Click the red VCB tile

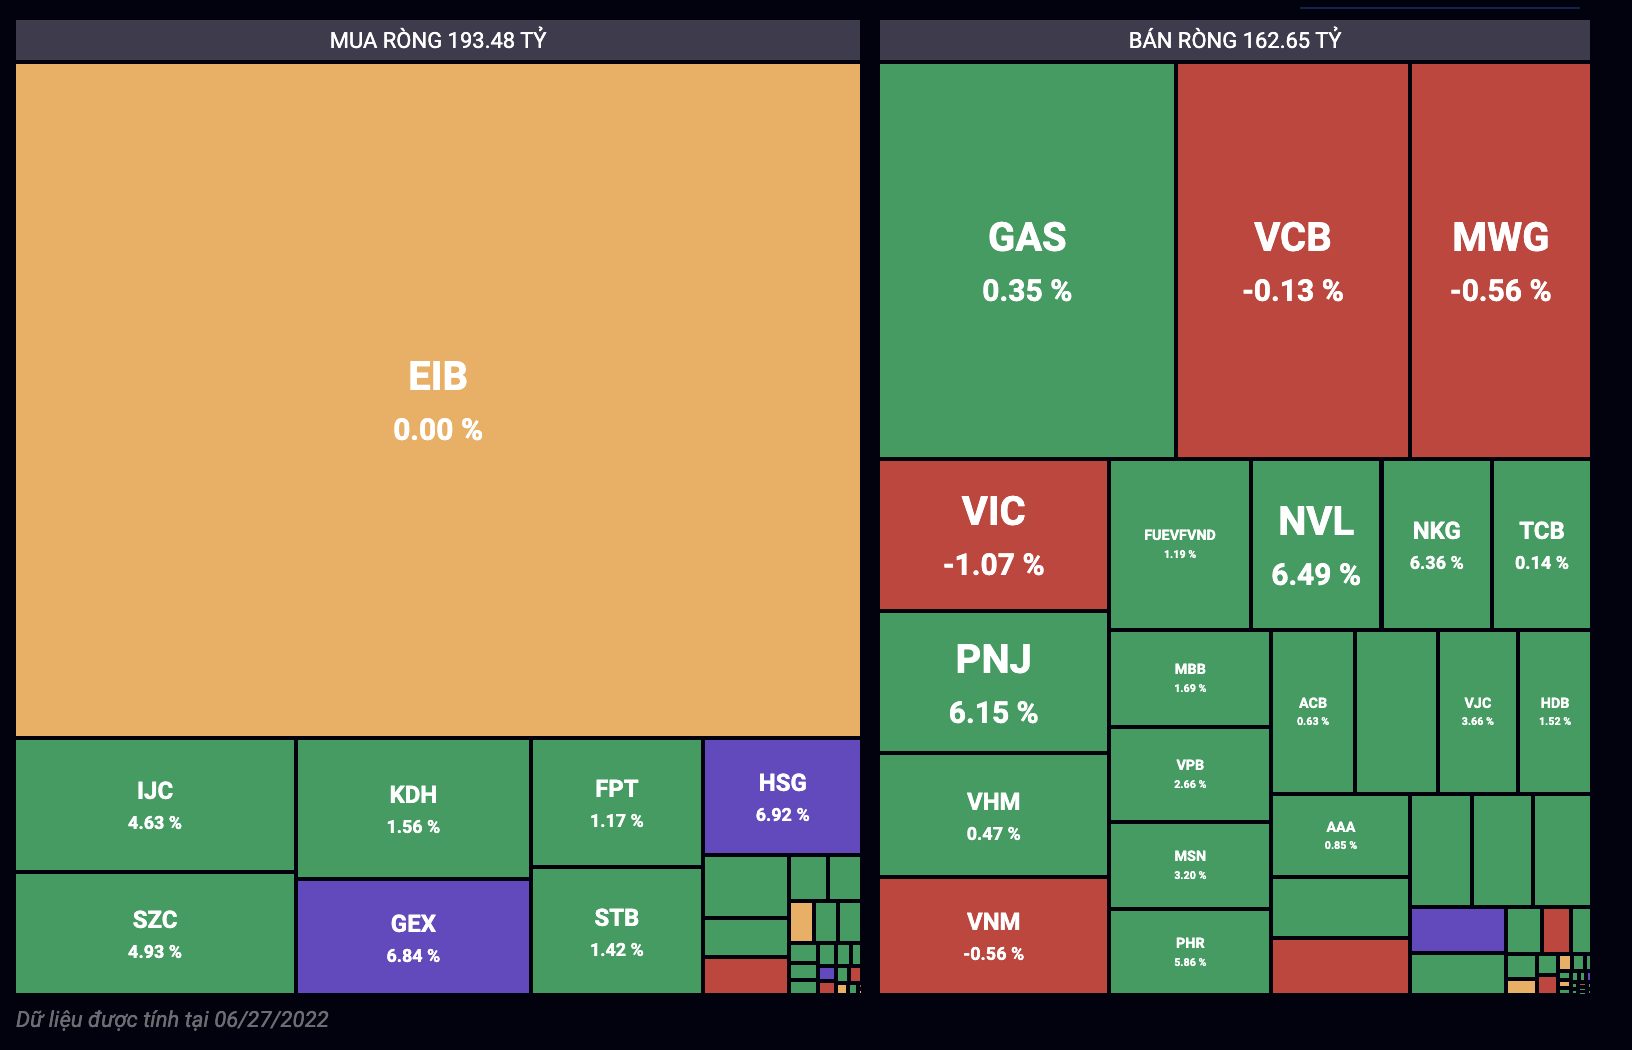1293,261
